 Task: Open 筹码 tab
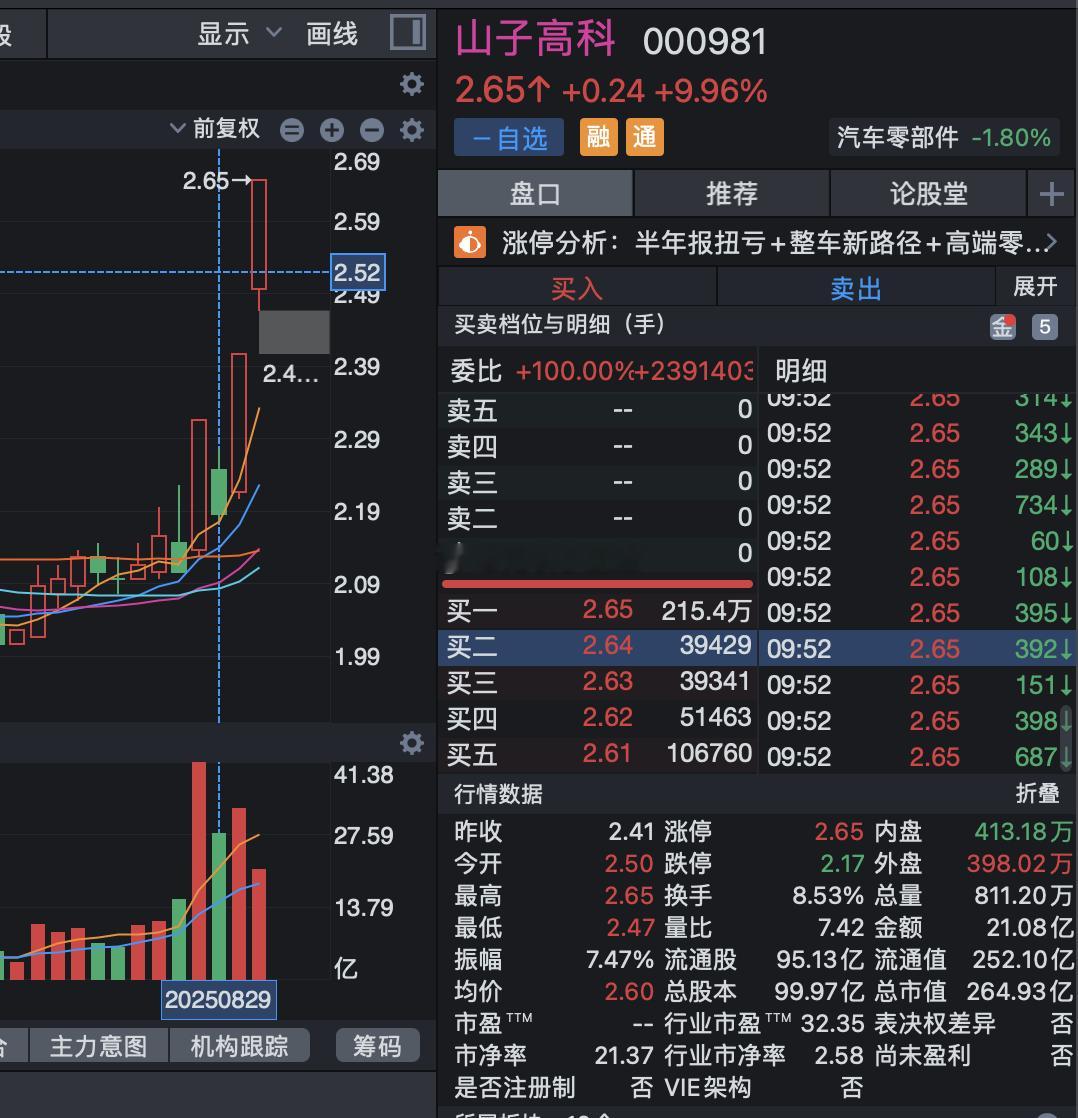377,1046
